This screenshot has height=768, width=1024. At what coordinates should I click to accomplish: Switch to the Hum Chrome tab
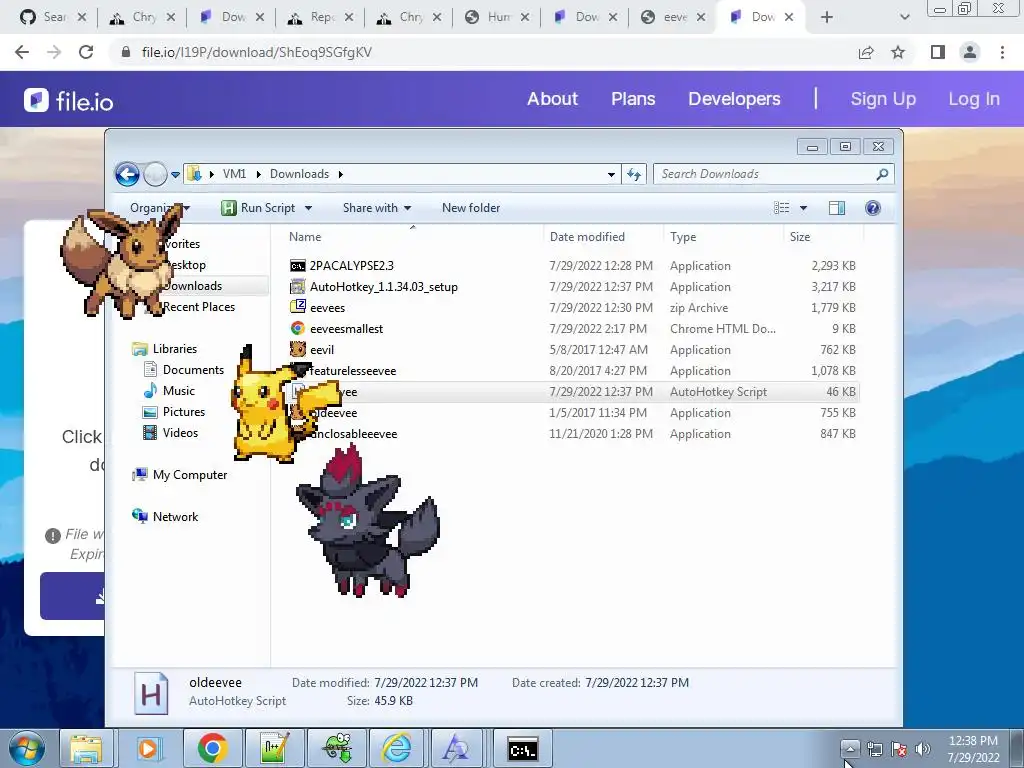(496, 17)
